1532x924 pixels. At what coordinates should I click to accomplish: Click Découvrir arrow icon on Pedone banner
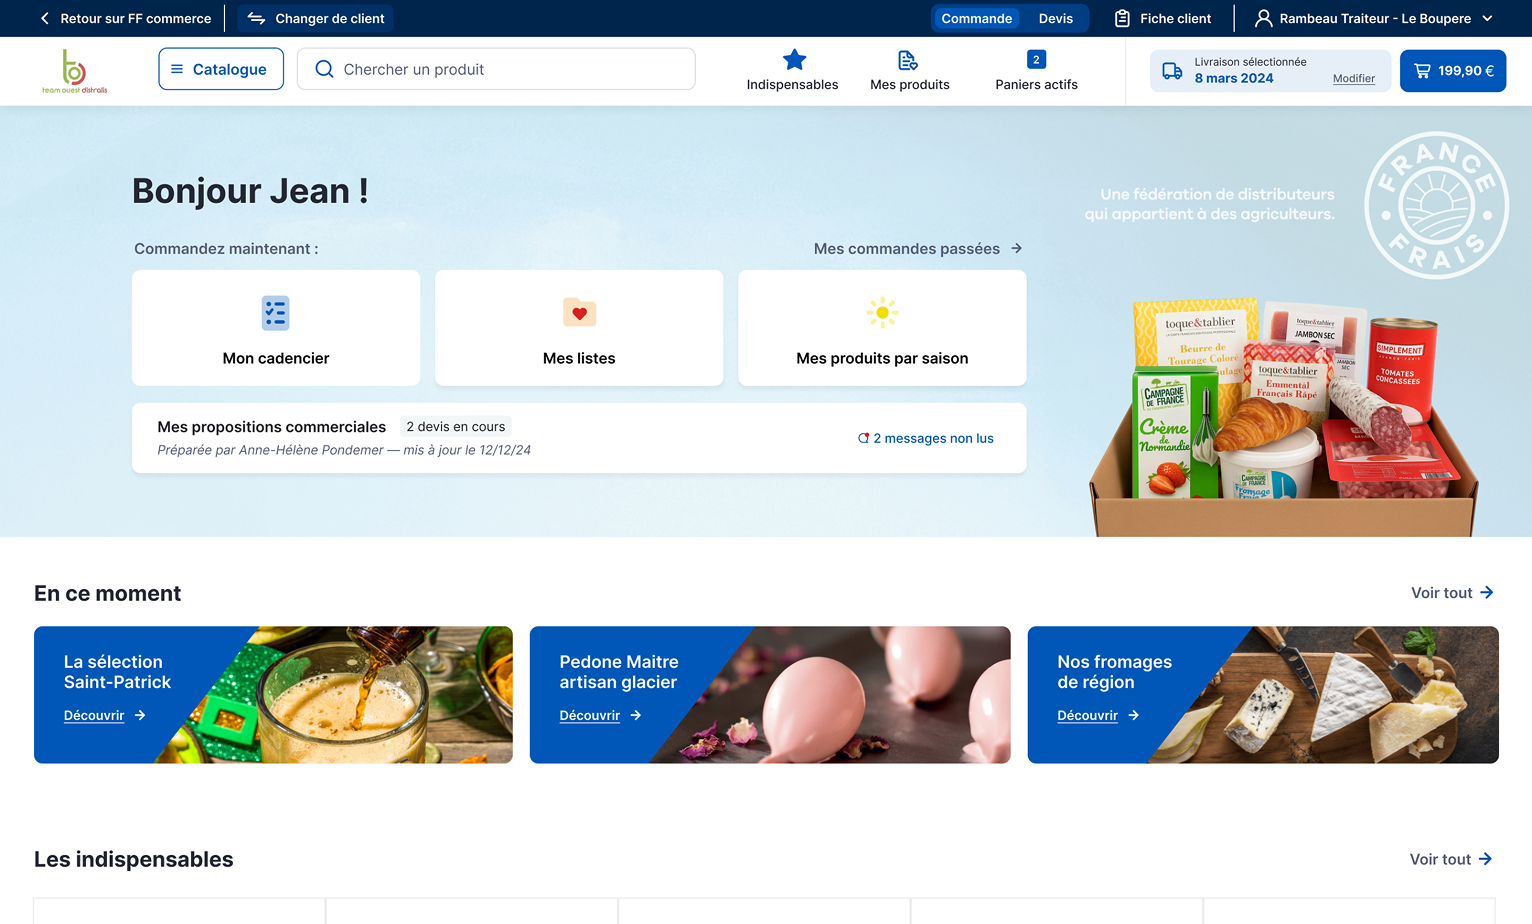pos(636,715)
